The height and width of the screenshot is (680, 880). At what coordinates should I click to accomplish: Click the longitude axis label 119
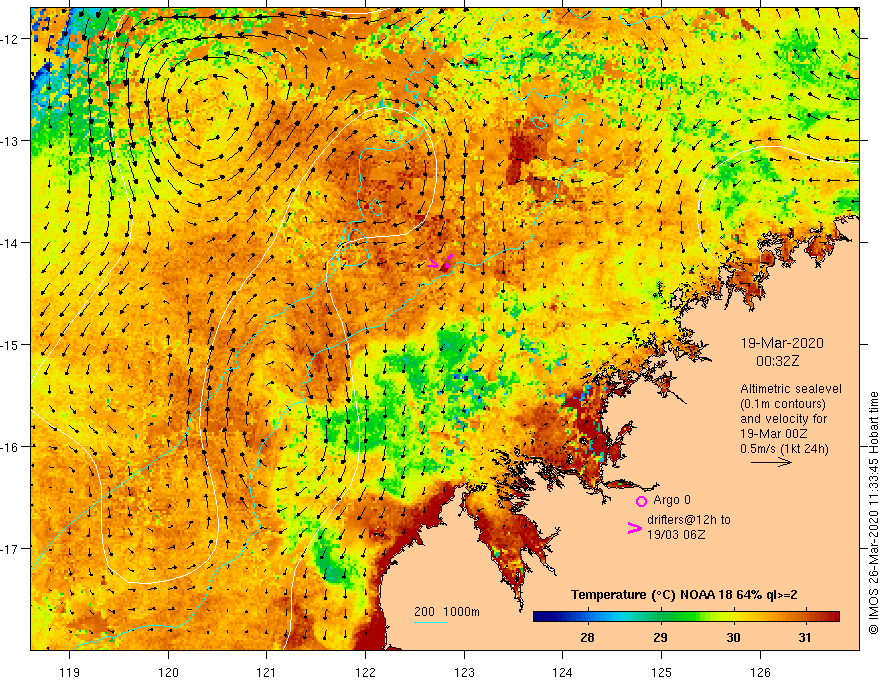click(x=70, y=672)
